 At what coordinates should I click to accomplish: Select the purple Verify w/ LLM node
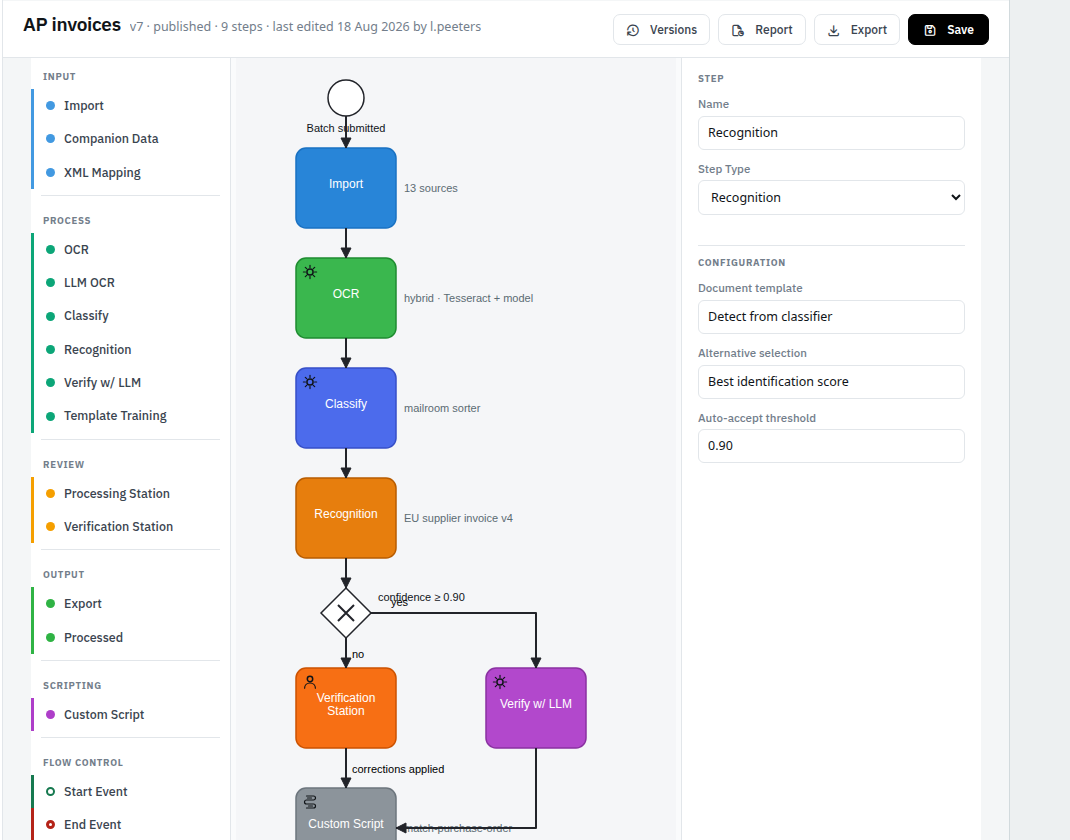point(536,708)
